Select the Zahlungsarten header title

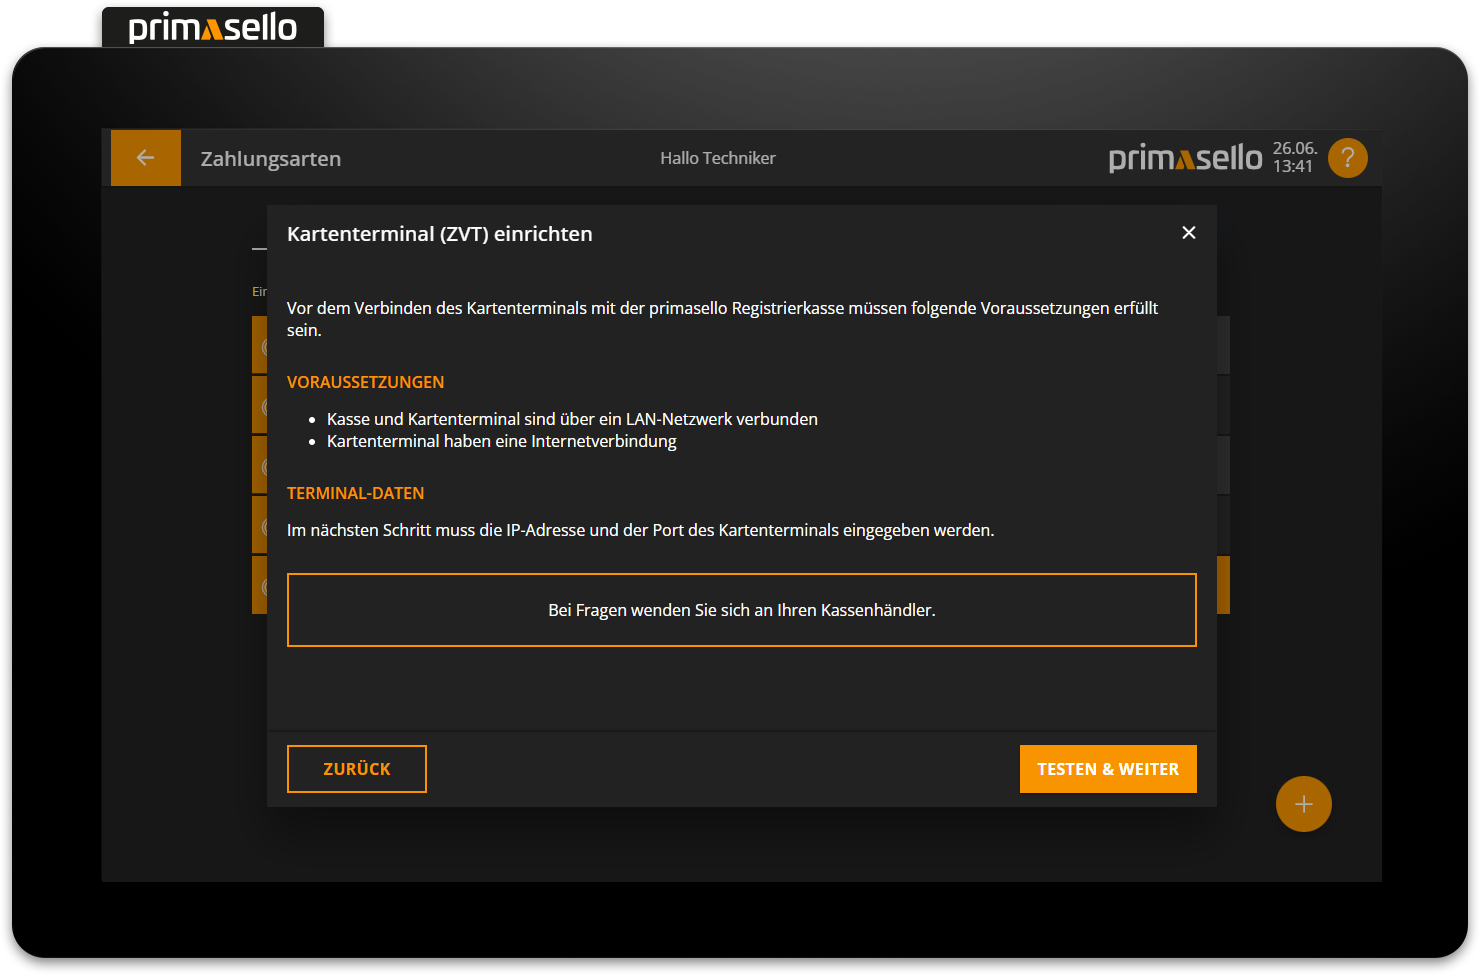pyautogui.click(x=270, y=158)
